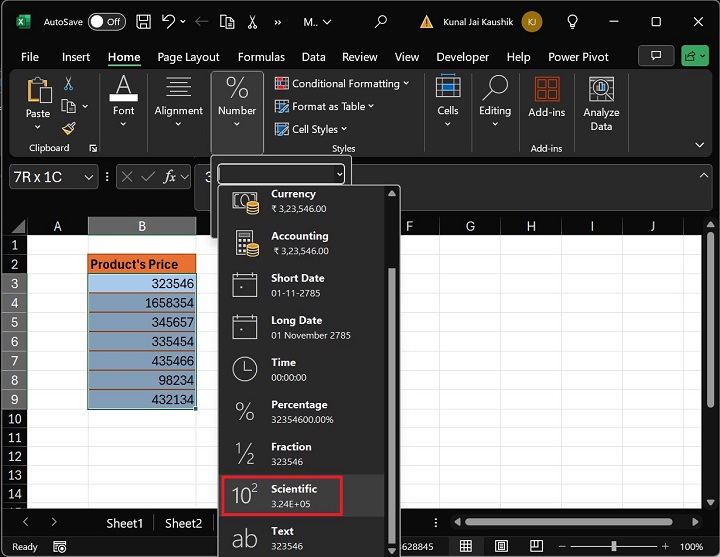
Task: Select the Normal view button in status bar
Action: tap(466, 546)
